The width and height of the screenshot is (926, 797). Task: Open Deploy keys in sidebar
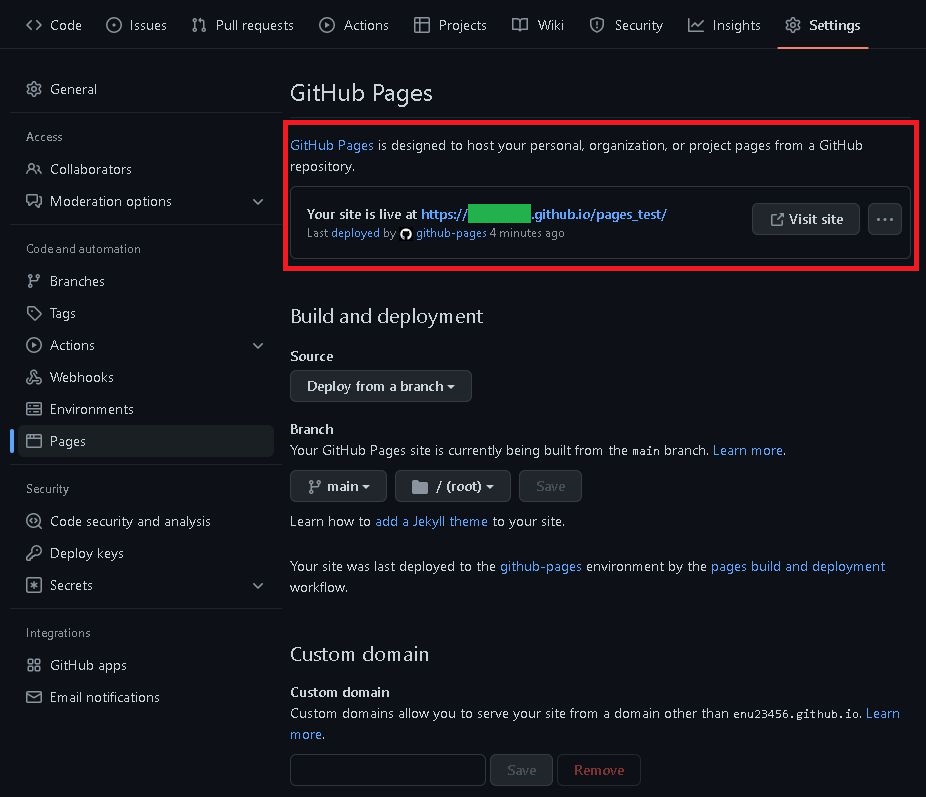tap(146, 553)
